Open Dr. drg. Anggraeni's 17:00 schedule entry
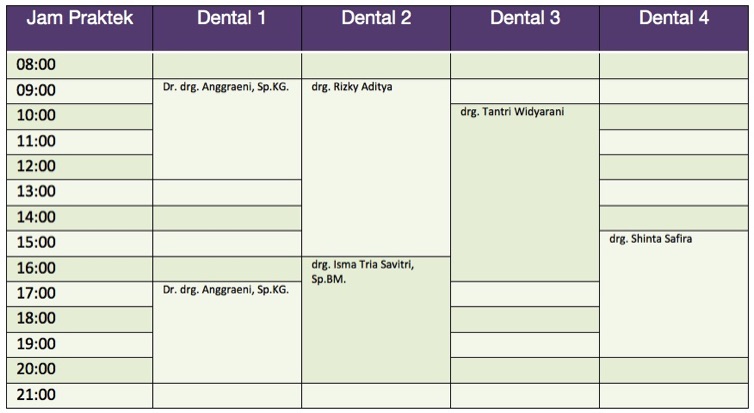The height and width of the screenshot is (413, 754). coord(226,290)
